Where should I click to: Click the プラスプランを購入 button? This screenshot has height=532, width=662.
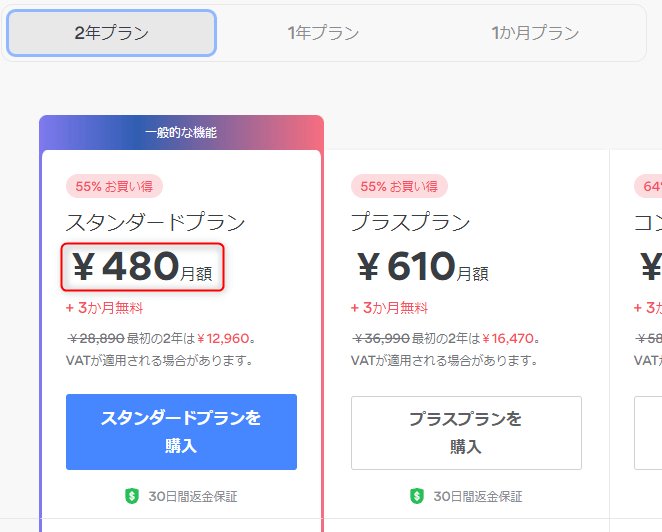(466, 432)
